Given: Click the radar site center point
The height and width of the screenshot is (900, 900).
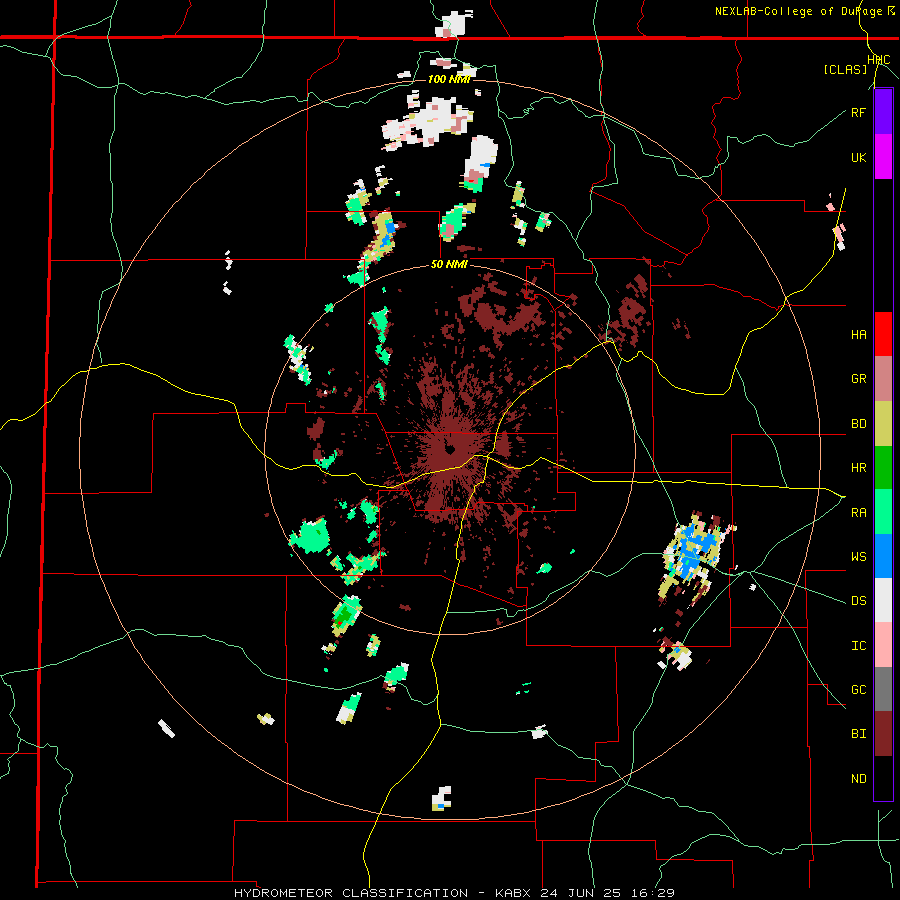Looking at the screenshot, I should [449, 449].
